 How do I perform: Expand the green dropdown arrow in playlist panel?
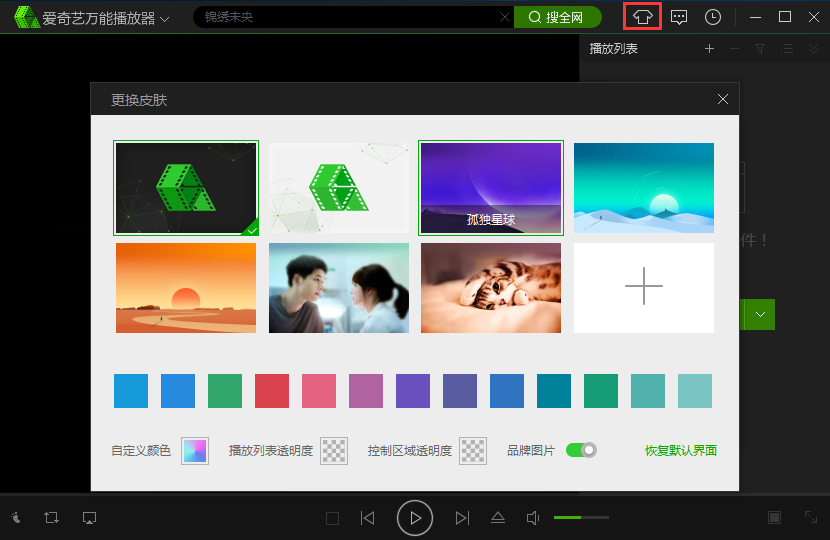pyautogui.click(x=761, y=314)
